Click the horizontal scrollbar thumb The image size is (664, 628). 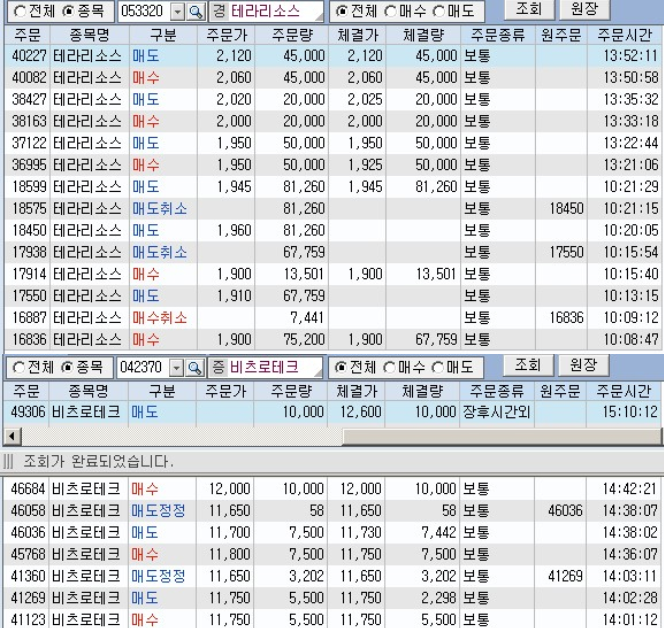(x=502, y=436)
